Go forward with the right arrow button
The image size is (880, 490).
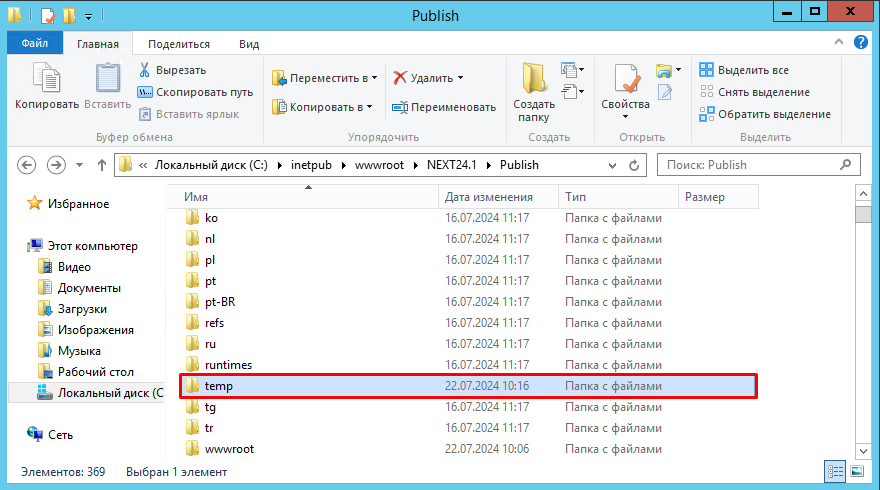[56, 165]
